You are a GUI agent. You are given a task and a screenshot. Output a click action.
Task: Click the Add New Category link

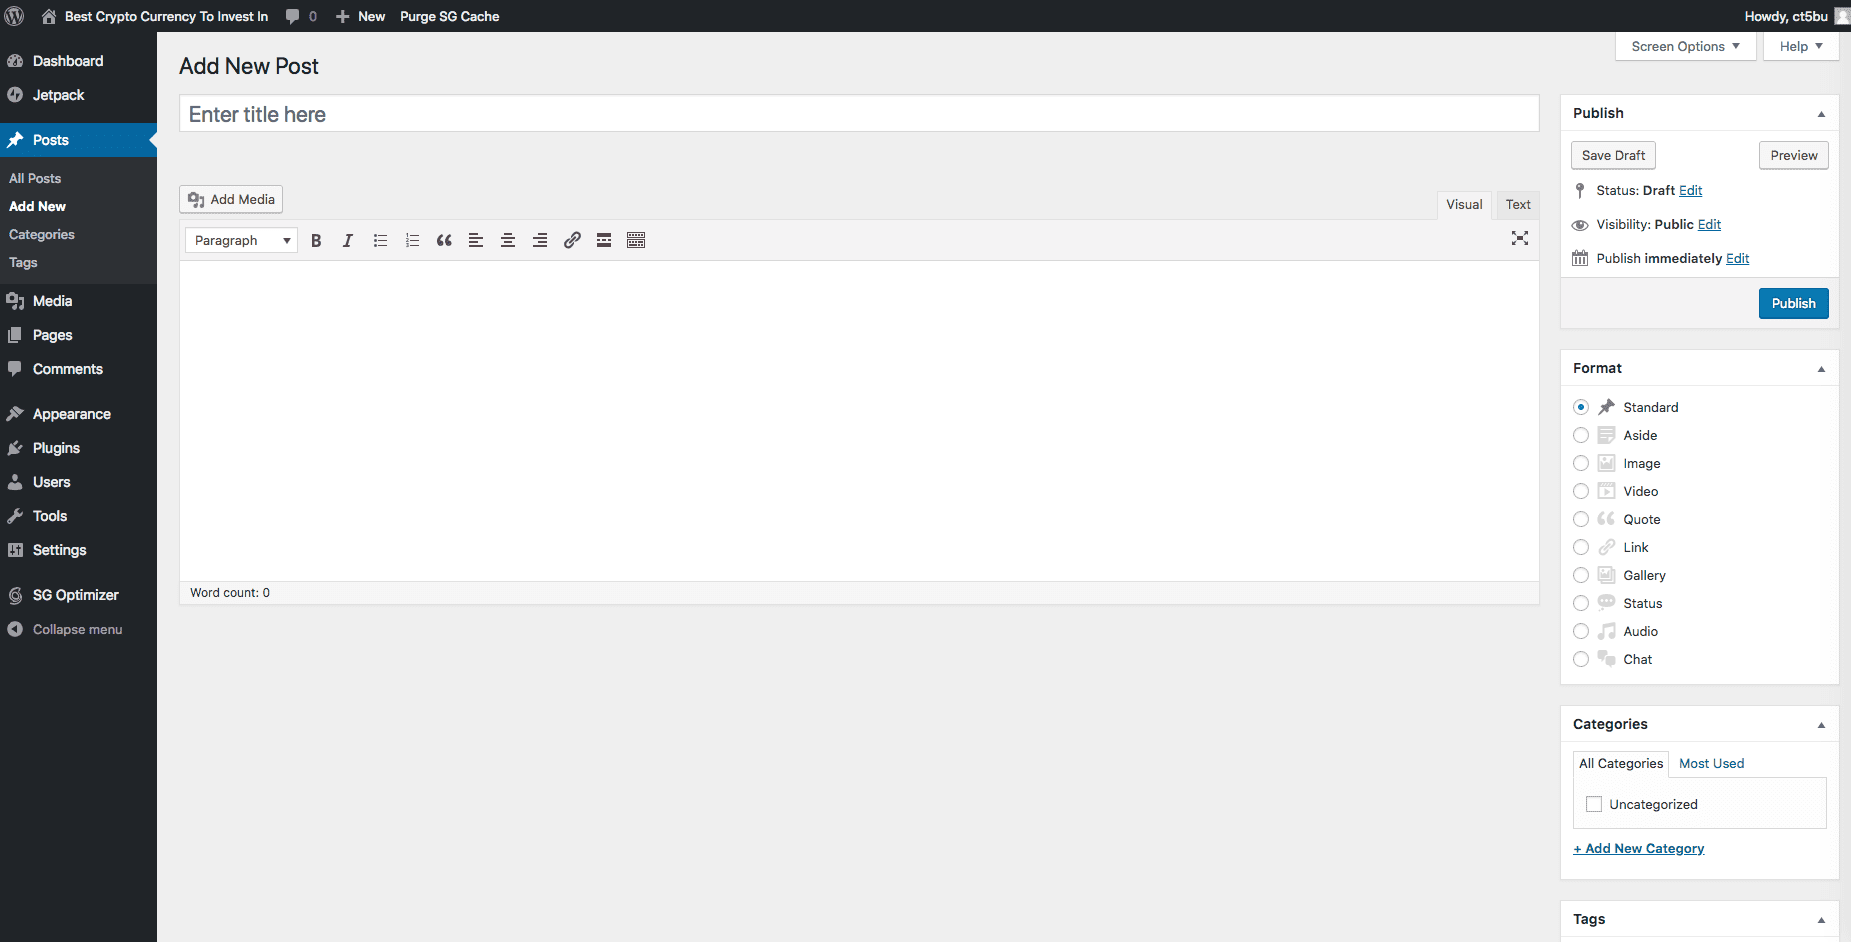(x=1638, y=848)
